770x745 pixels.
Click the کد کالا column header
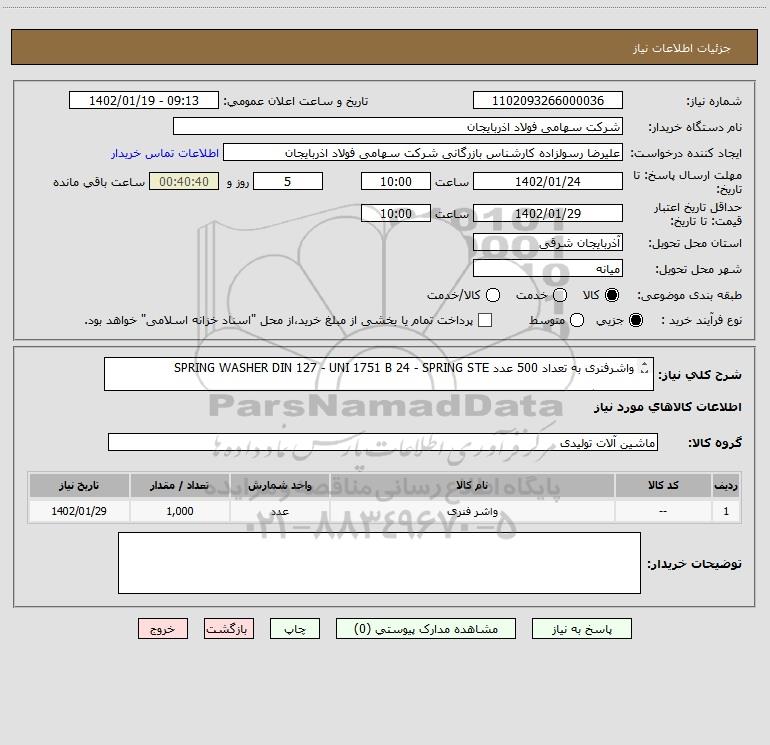tap(663, 485)
